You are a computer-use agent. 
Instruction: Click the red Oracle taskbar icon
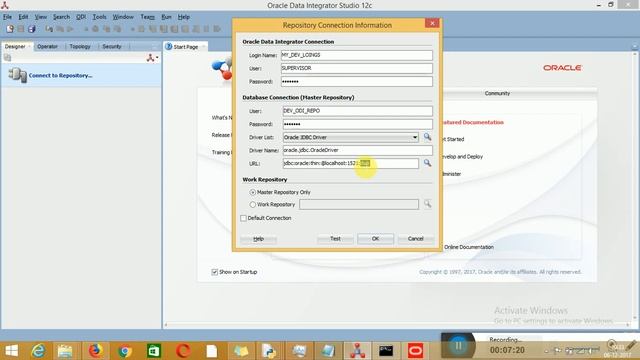[x=415, y=351]
